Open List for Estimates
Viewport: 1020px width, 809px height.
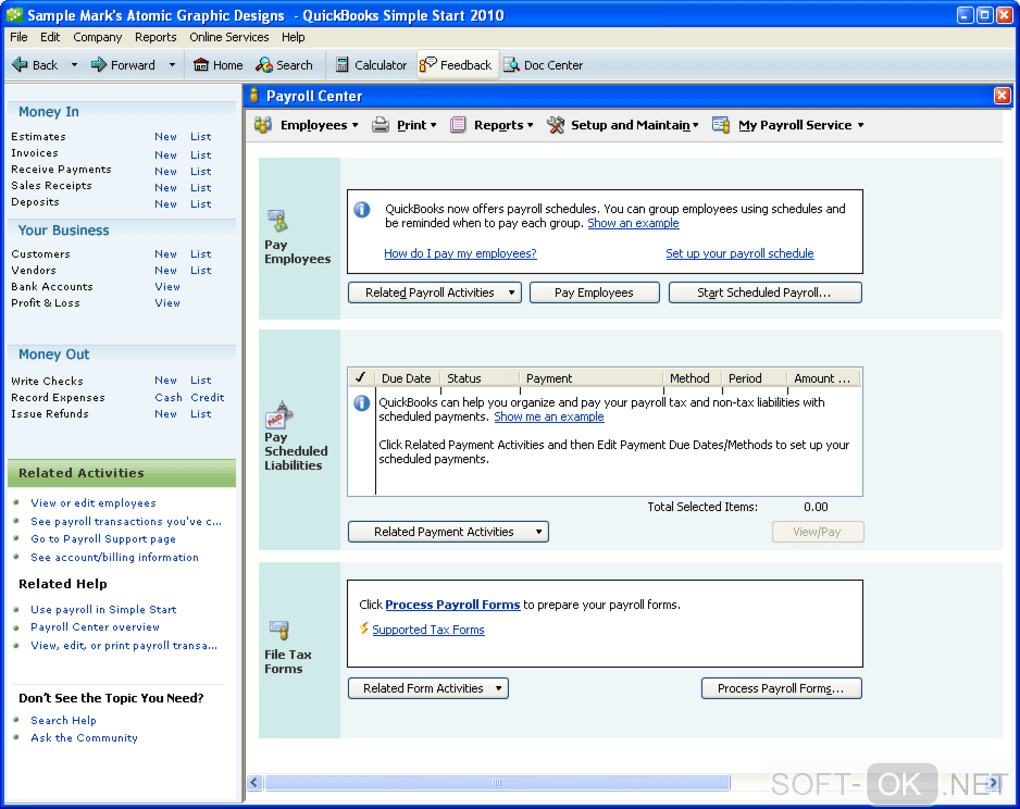[200, 137]
